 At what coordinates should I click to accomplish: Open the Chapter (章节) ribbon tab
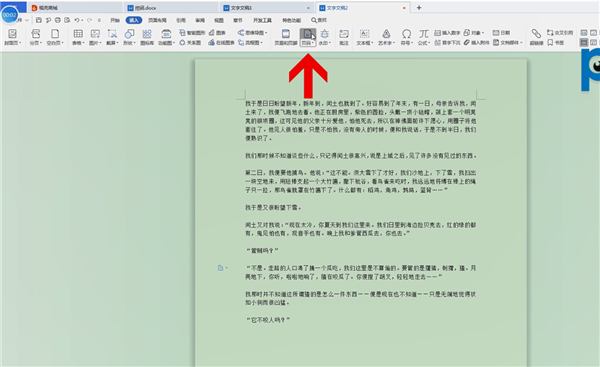point(238,20)
